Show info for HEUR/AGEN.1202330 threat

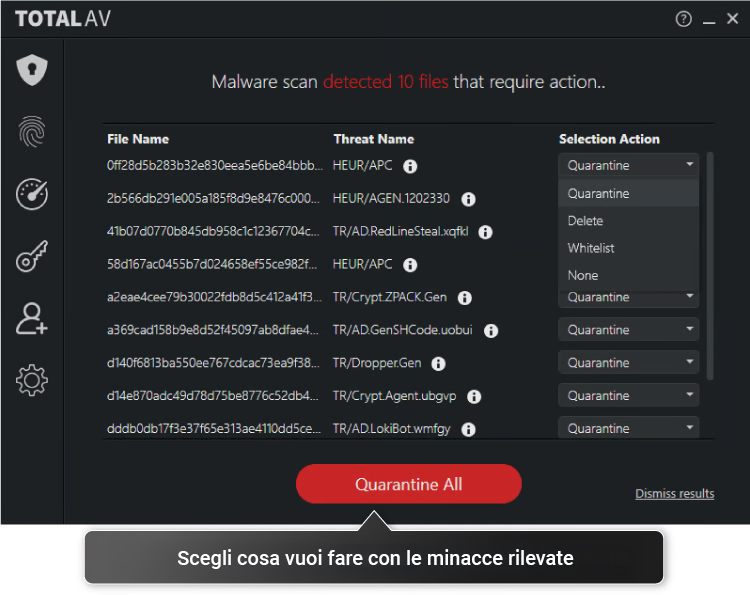coord(468,199)
